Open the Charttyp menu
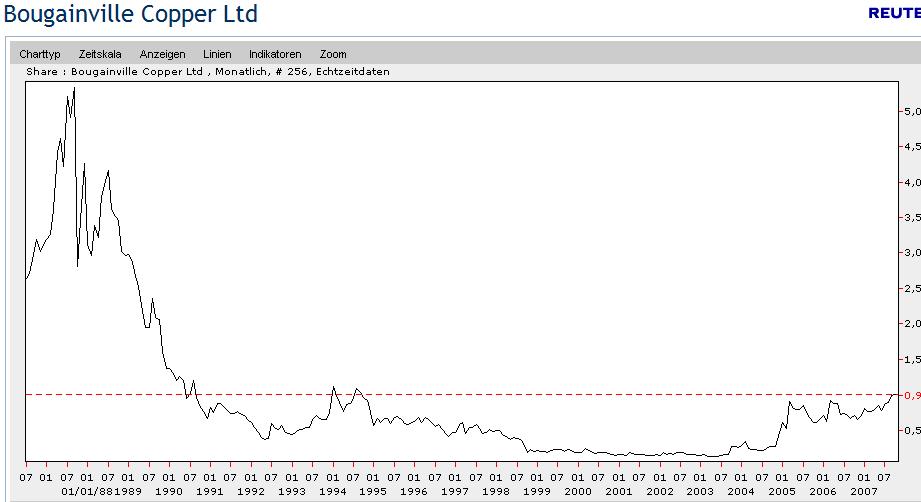The height and width of the screenshot is (502, 921). click(42, 54)
